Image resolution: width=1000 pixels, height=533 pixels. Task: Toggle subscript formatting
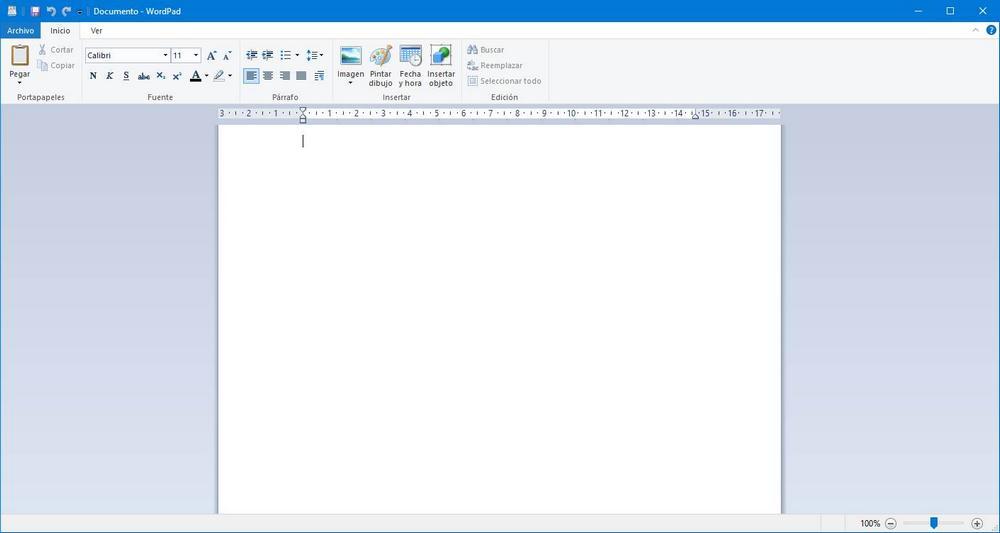(x=161, y=76)
